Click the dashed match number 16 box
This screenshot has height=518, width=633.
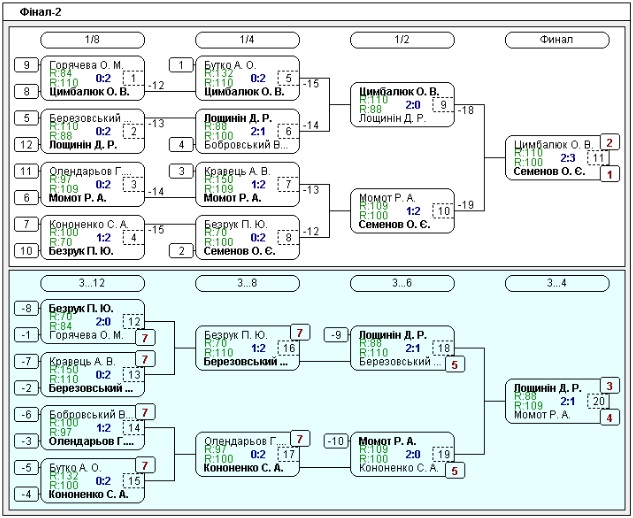pos(288,348)
